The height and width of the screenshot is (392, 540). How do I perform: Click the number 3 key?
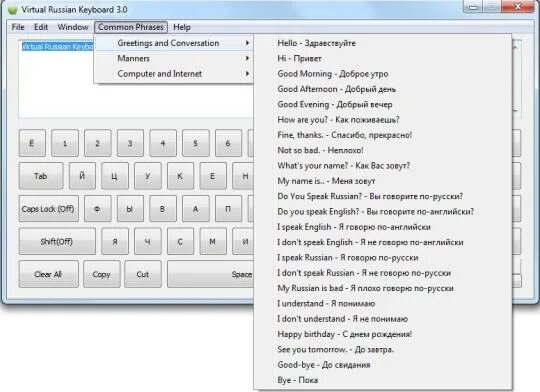(130, 143)
